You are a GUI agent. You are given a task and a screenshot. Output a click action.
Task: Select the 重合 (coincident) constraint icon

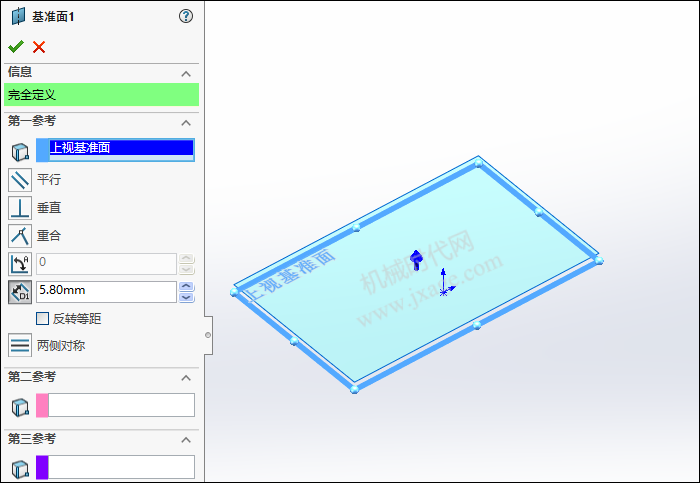click(20, 236)
